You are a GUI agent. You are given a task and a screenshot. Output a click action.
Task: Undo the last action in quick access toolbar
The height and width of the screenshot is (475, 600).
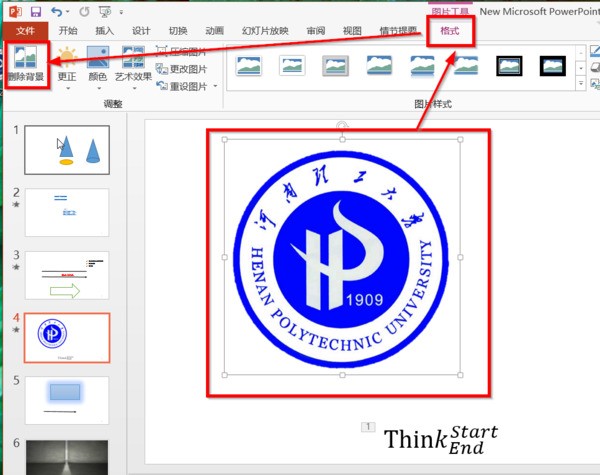tap(56, 11)
